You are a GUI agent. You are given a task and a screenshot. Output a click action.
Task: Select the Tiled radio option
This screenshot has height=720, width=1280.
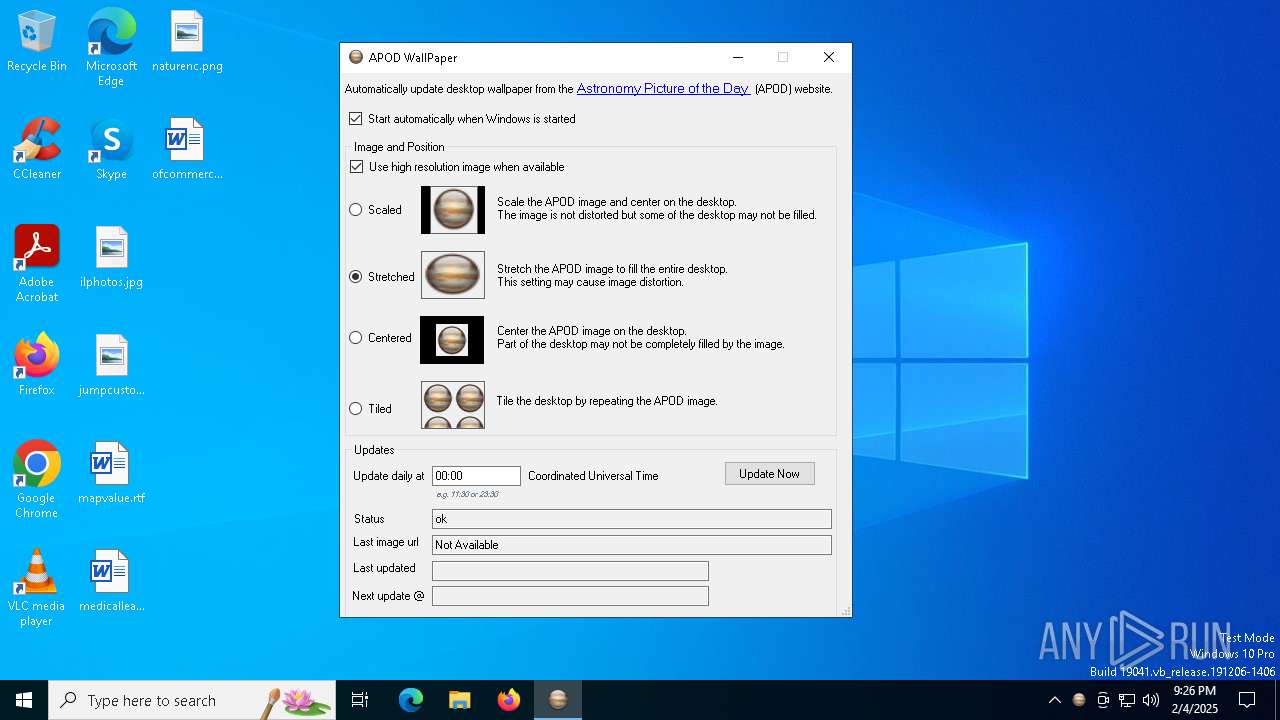pos(370,408)
